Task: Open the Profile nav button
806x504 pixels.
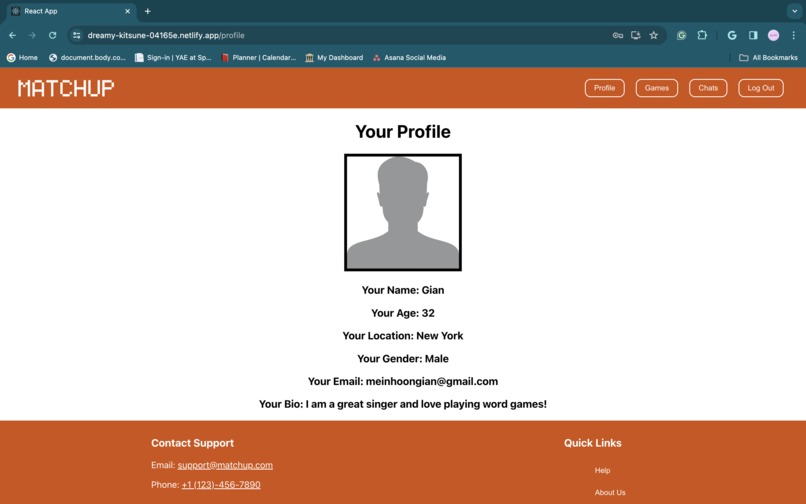Action: (604, 88)
